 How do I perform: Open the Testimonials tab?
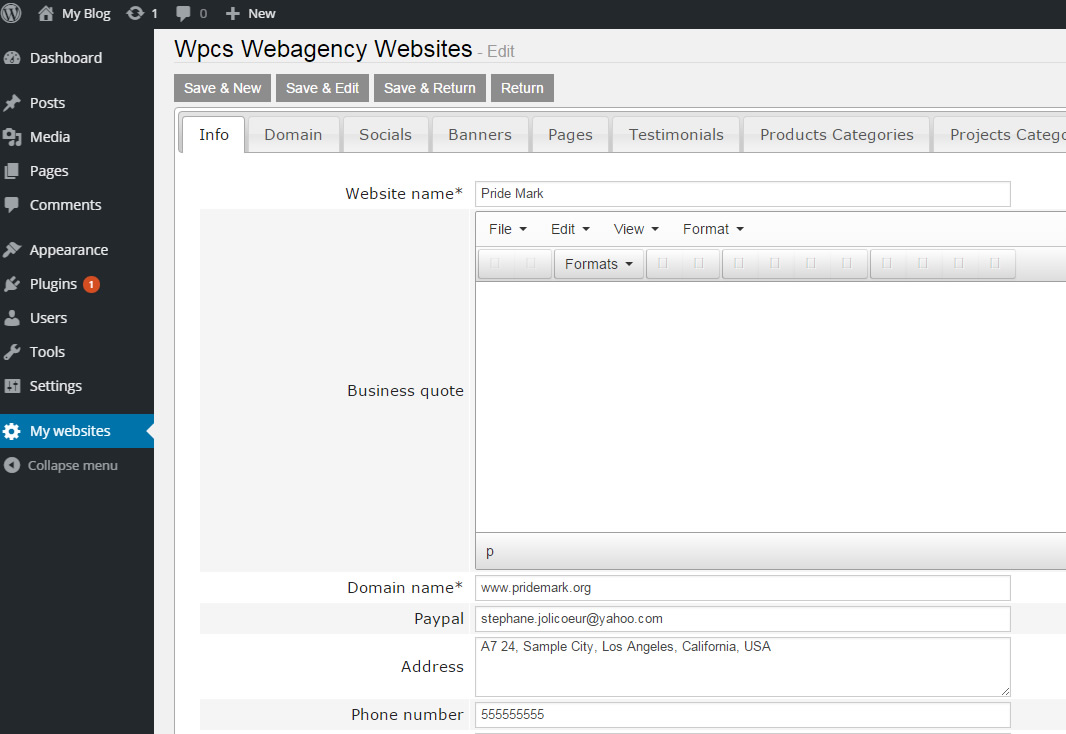coord(675,133)
